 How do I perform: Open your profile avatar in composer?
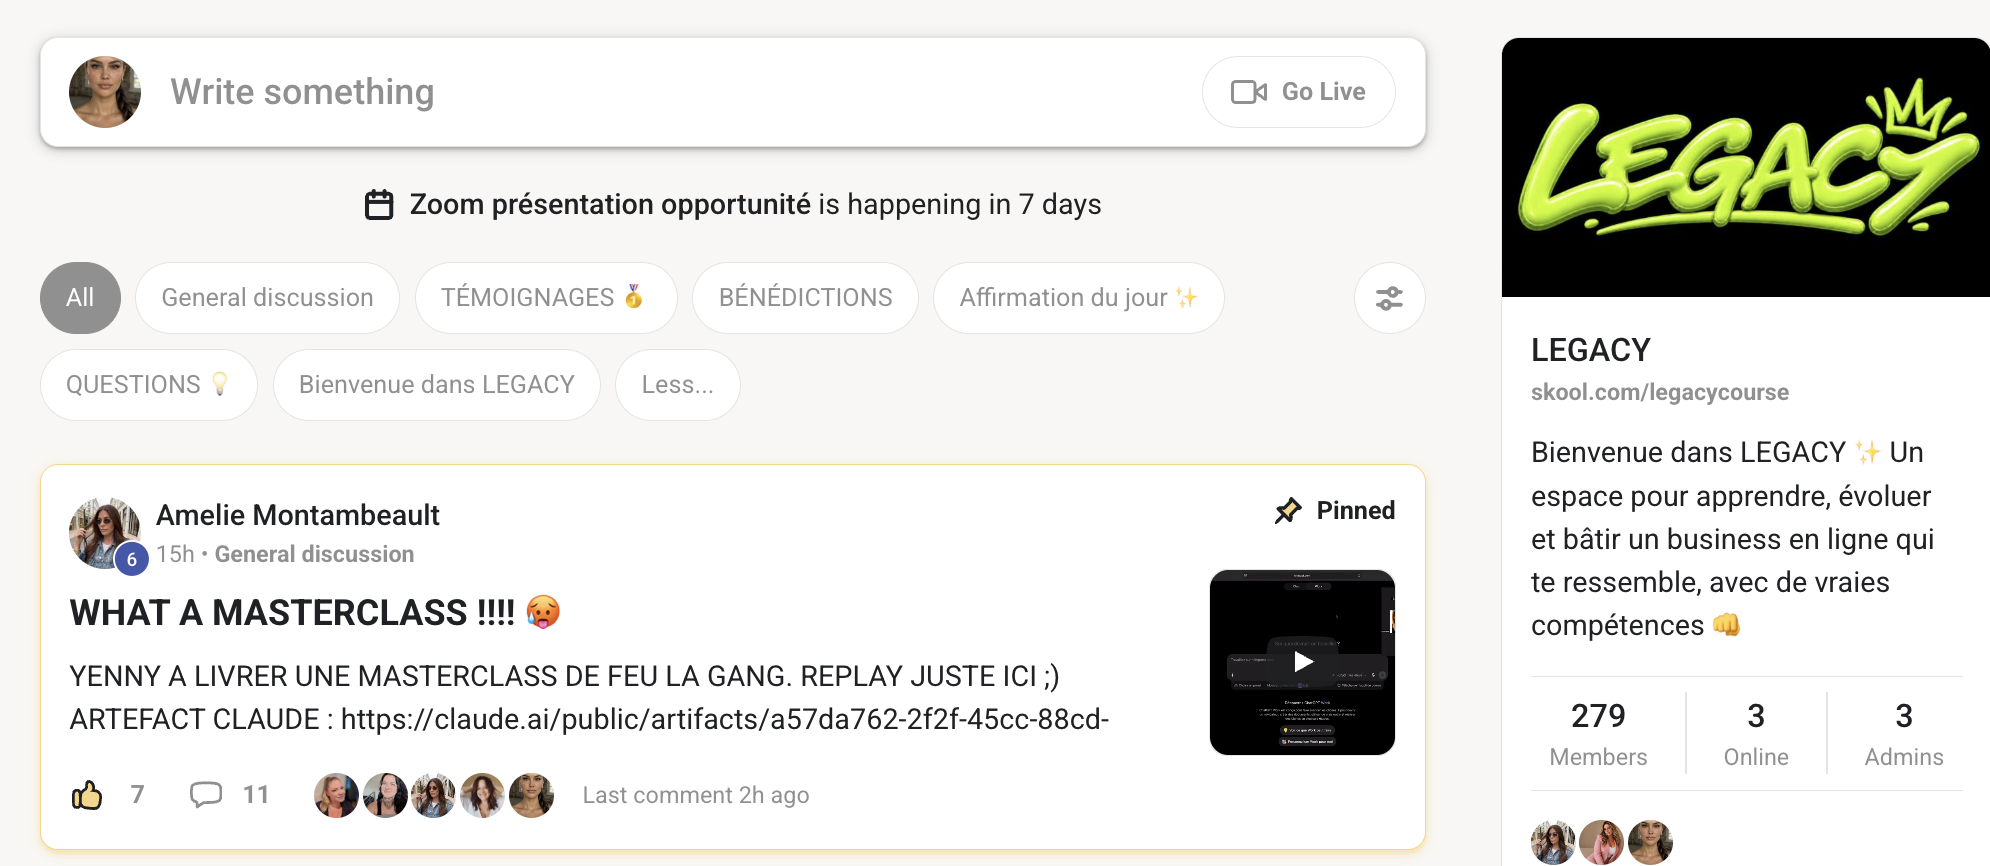point(105,92)
